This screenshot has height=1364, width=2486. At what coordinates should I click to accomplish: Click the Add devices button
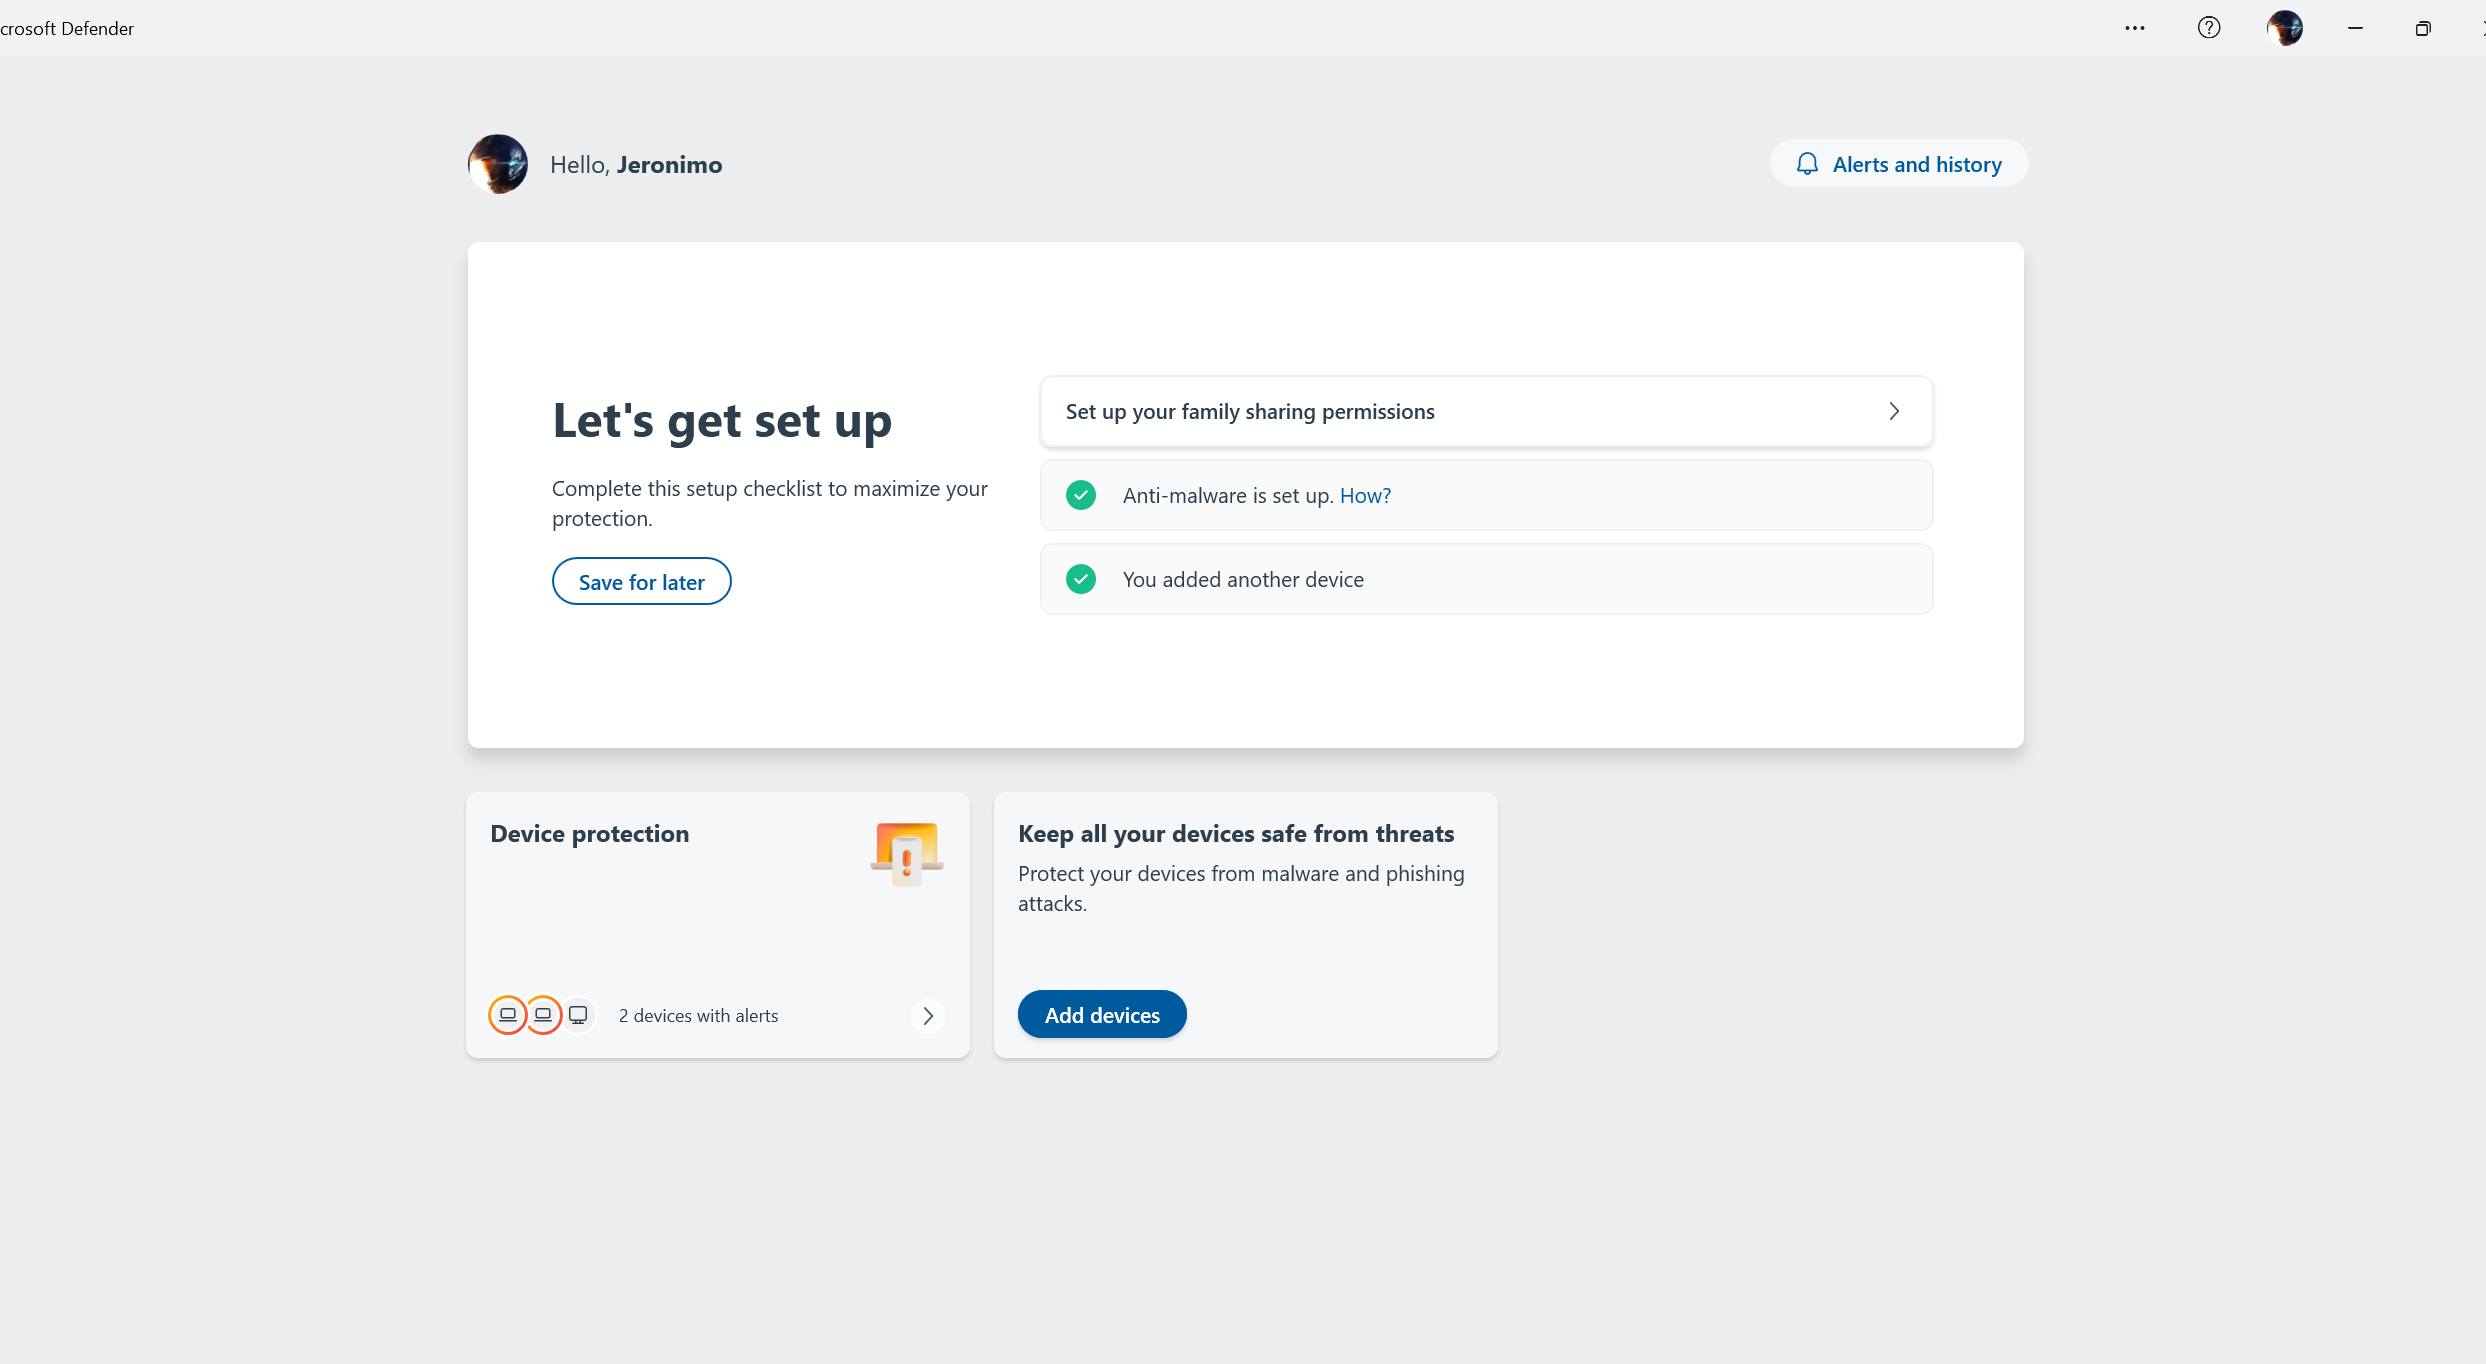[1102, 1015]
